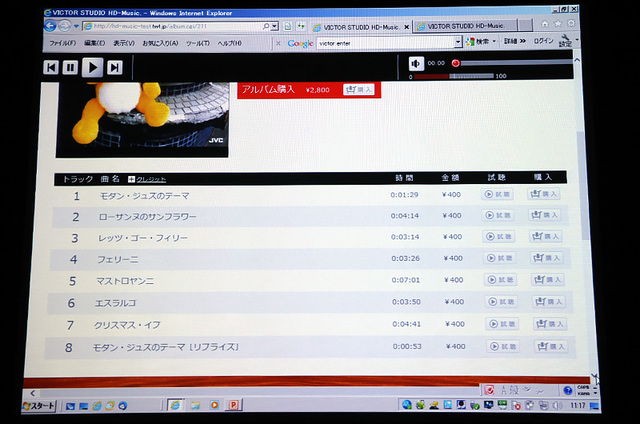
Task: Close the first VICTOR STUDIO HD-Music tab
Action: [x=407, y=27]
